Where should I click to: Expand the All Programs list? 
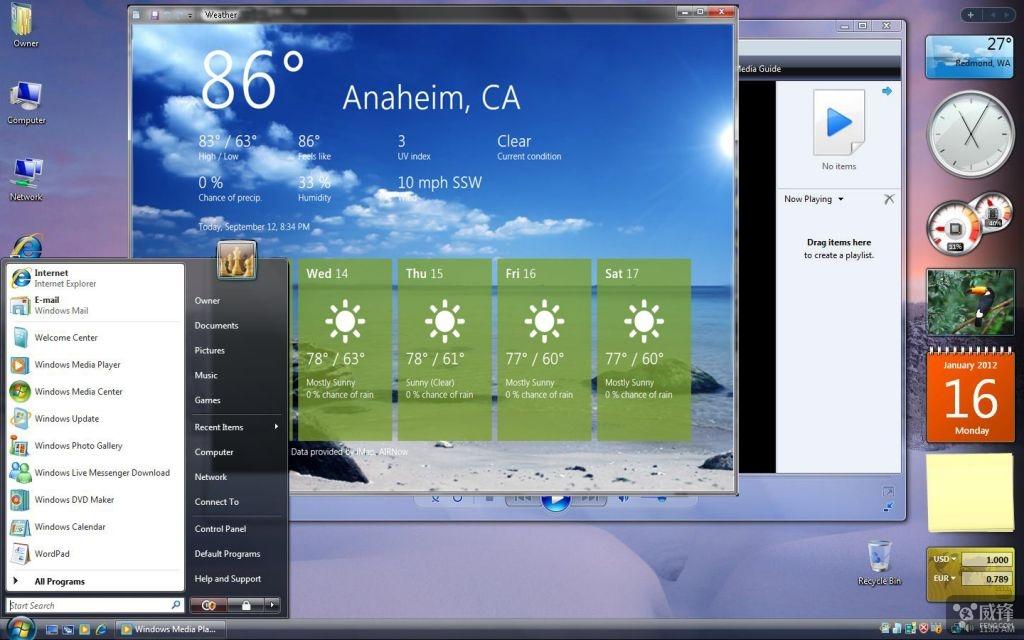click(x=95, y=581)
